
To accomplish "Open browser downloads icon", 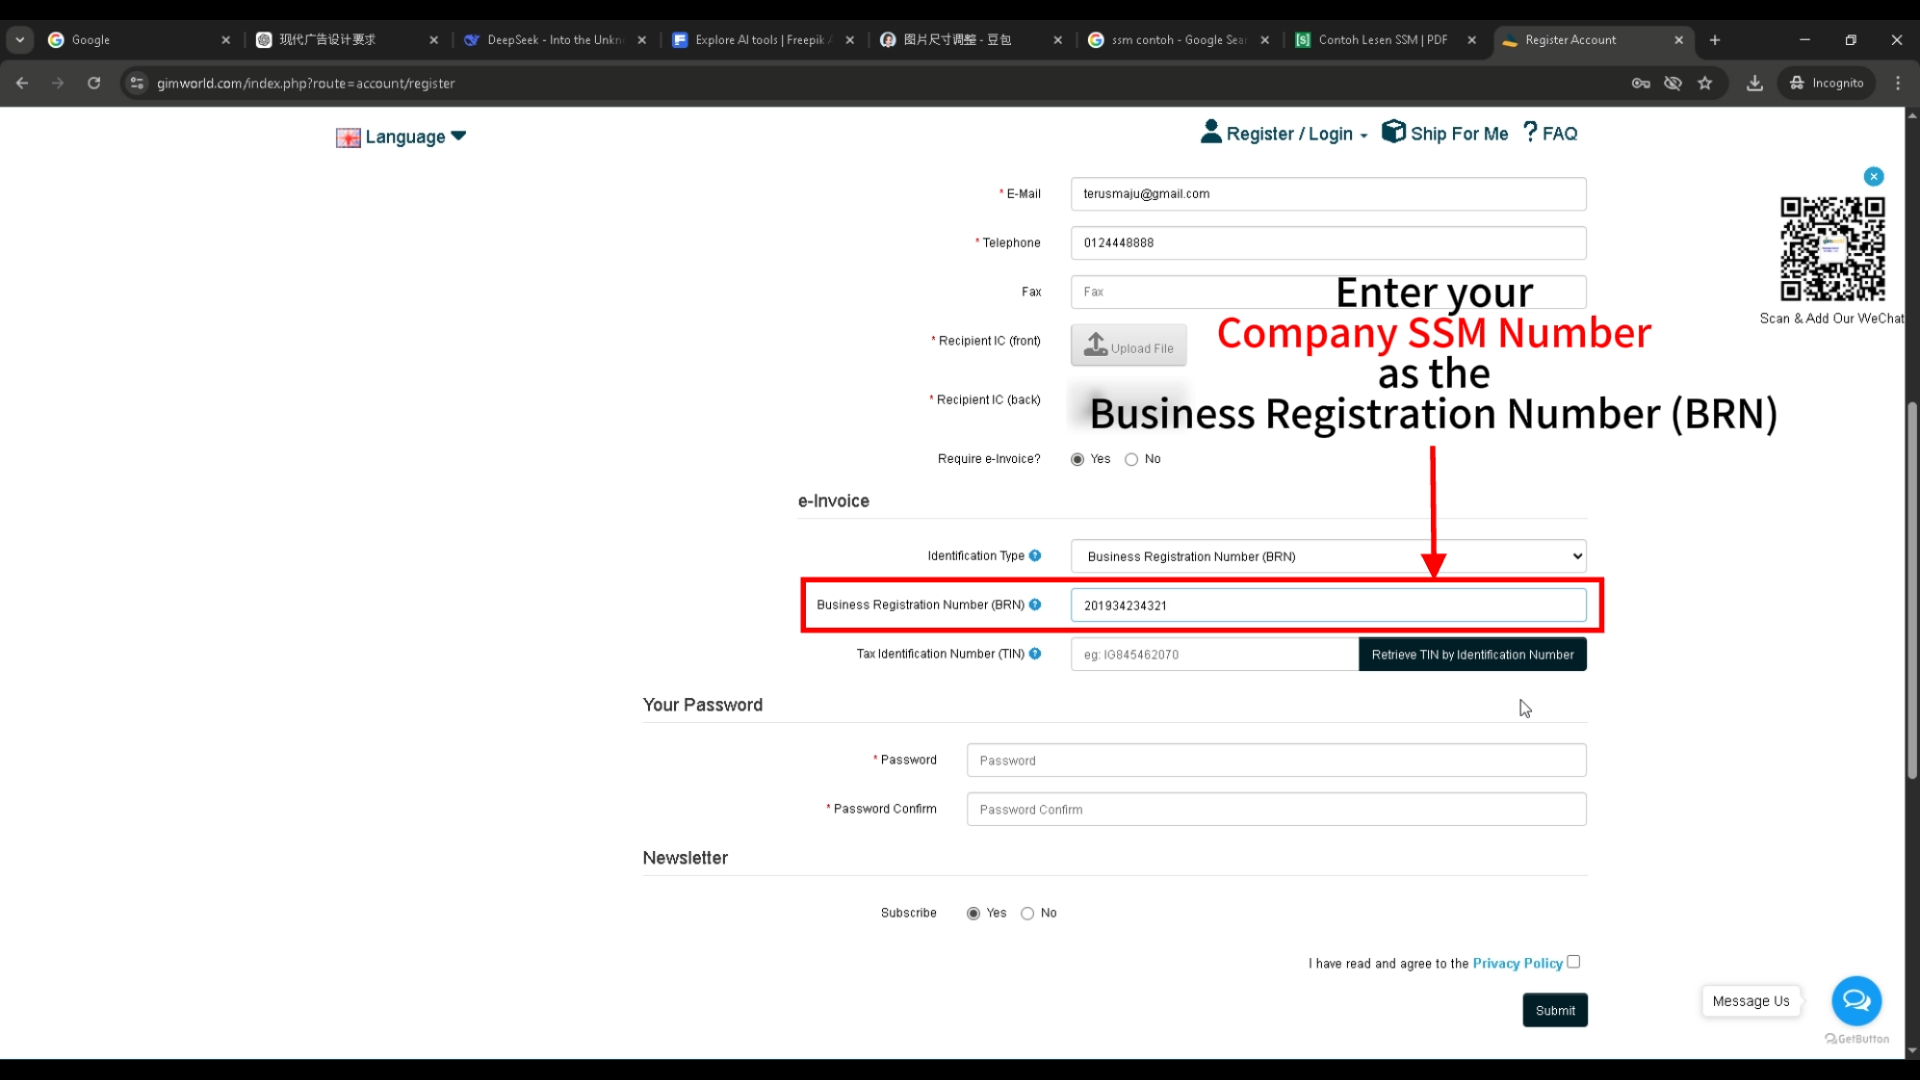I will [x=1754, y=83].
